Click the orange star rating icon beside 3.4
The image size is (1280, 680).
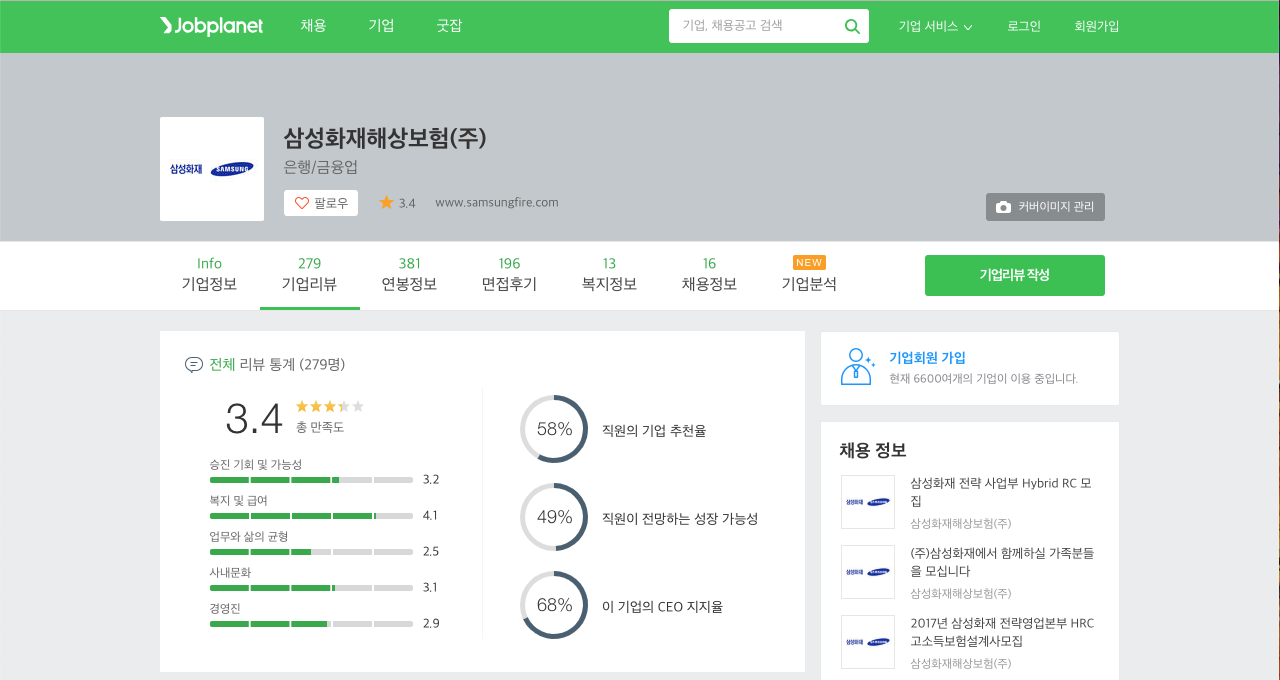click(x=386, y=202)
